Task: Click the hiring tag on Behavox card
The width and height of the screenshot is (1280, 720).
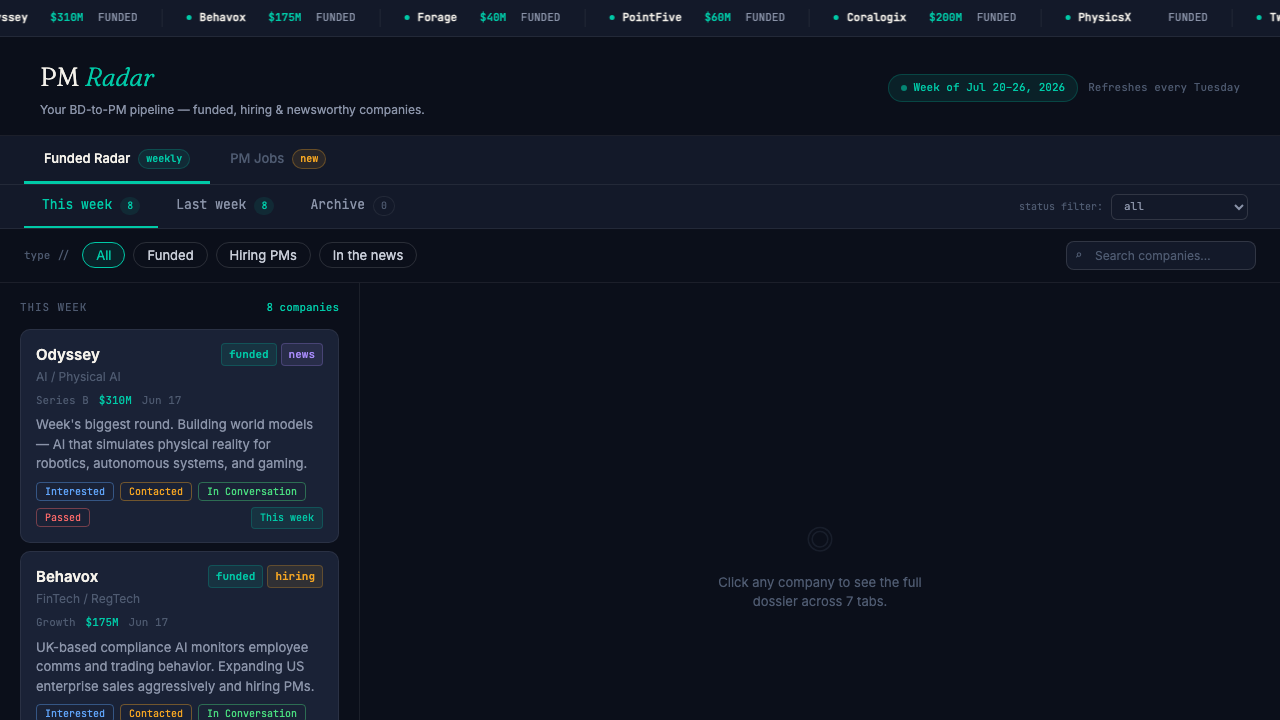Action: click(x=295, y=577)
